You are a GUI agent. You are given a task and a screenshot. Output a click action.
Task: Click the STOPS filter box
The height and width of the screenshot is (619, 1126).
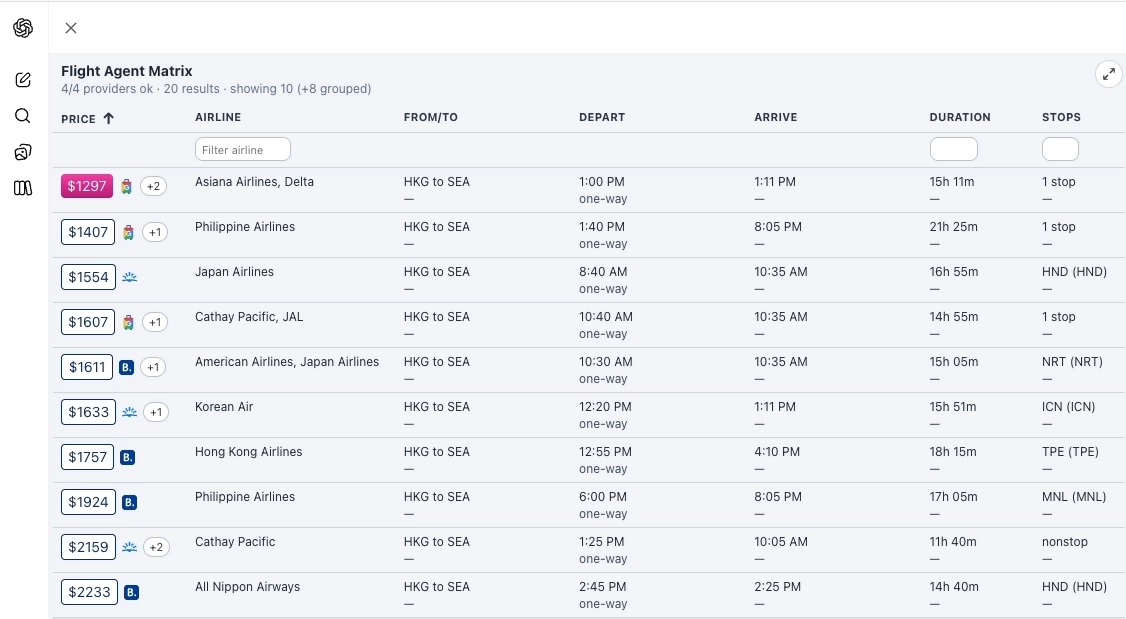(x=1060, y=148)
